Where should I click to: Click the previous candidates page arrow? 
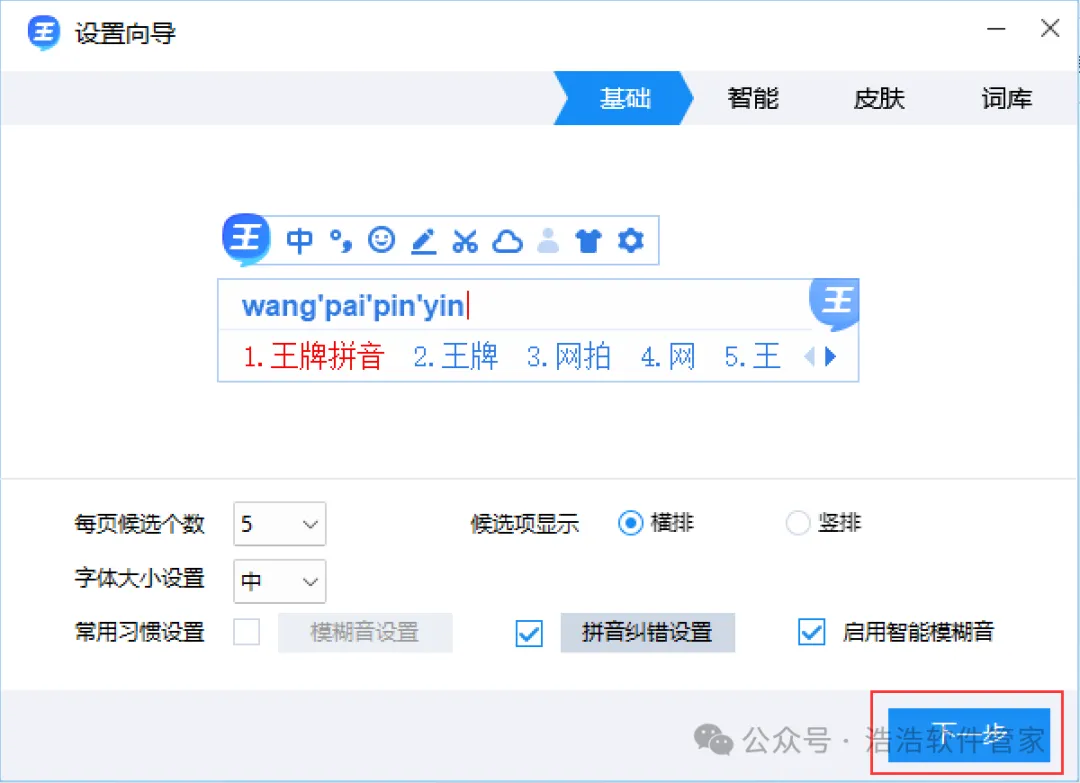point(810,357)
